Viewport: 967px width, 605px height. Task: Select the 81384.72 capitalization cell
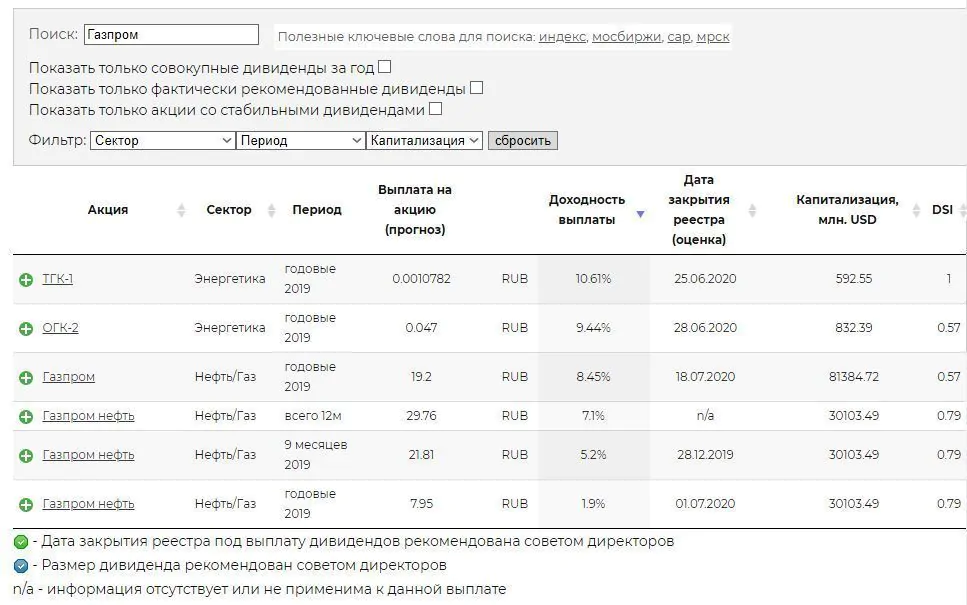click(x=854, y=377)
